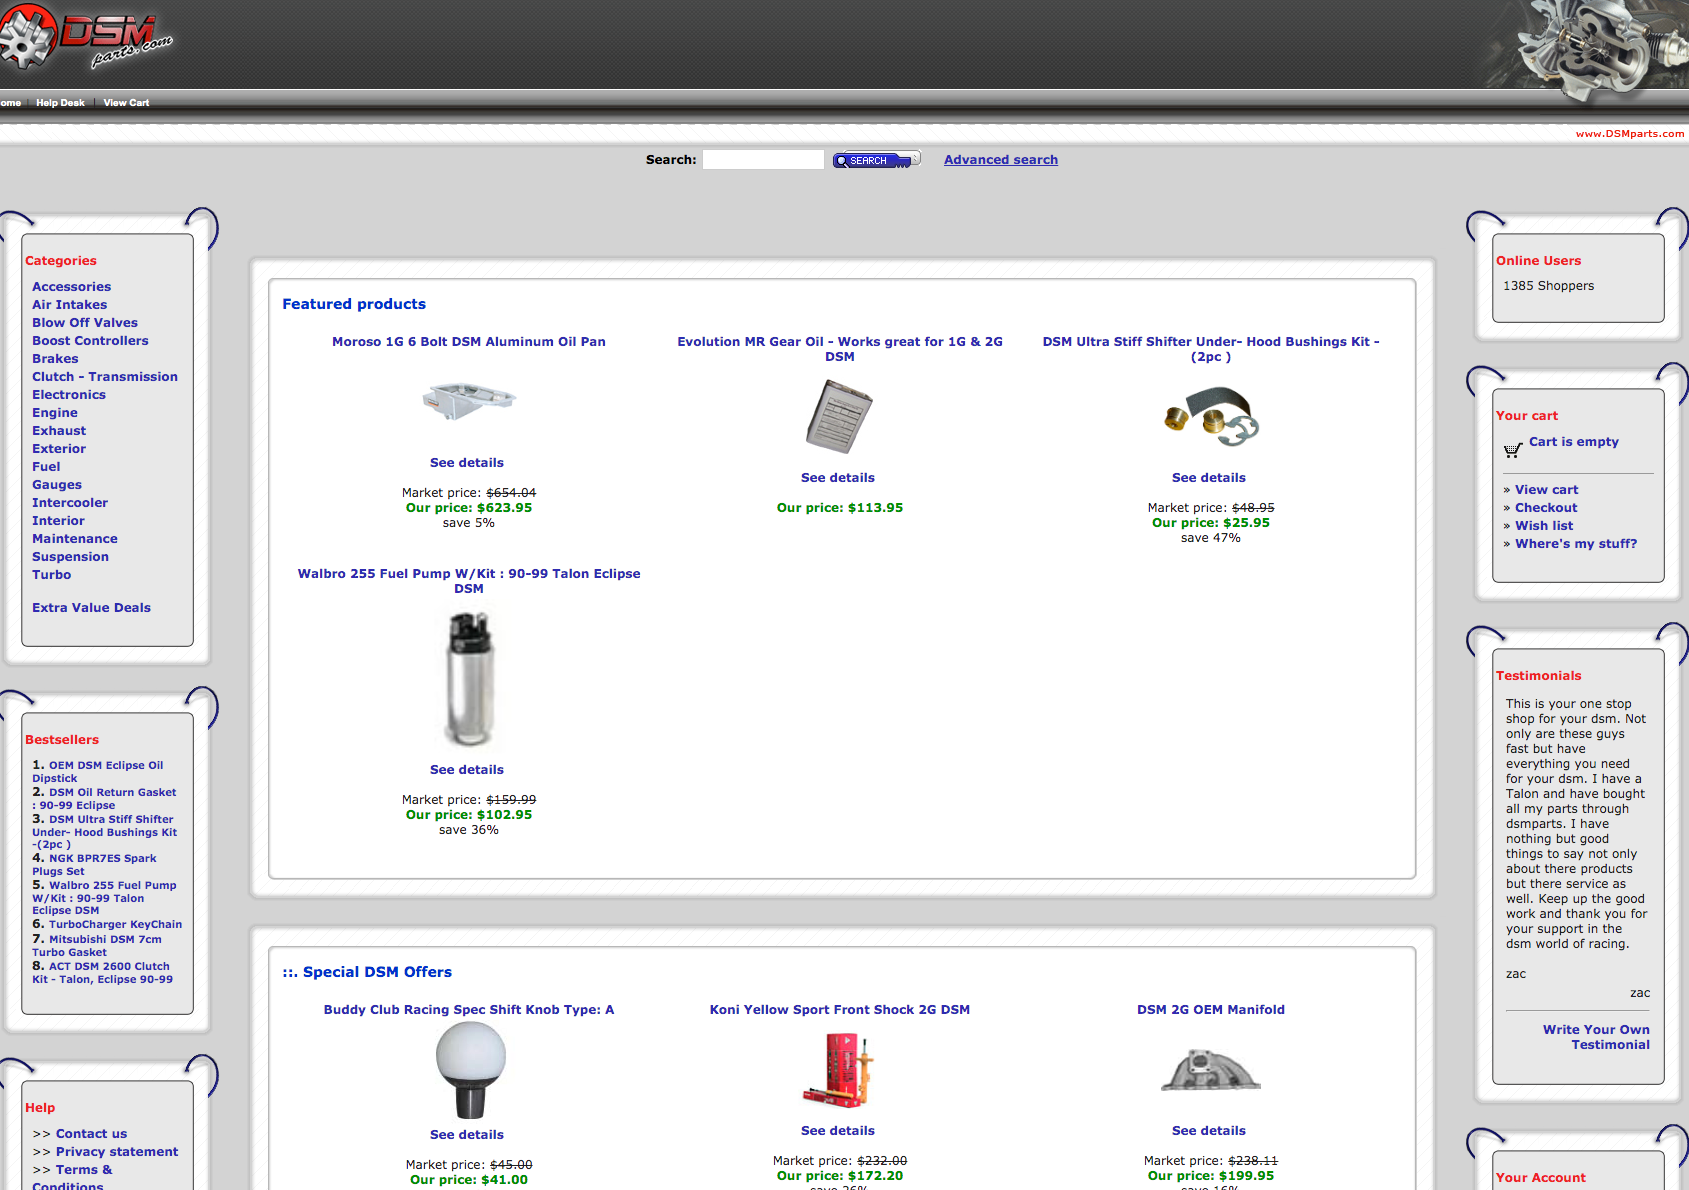1689x1190 pixels.
Task: Go to the Intercooler category
Action: tap(70, 503)
